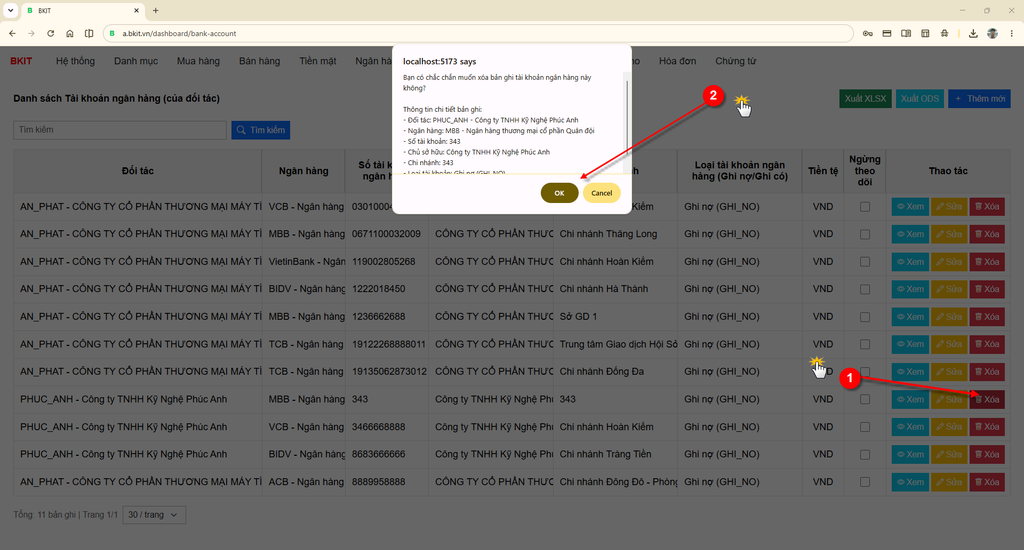Image resolution: width=1024 pixels, height=550 pixels.
Task: Click the Xuất ODS export button
Action: point(920,99)
